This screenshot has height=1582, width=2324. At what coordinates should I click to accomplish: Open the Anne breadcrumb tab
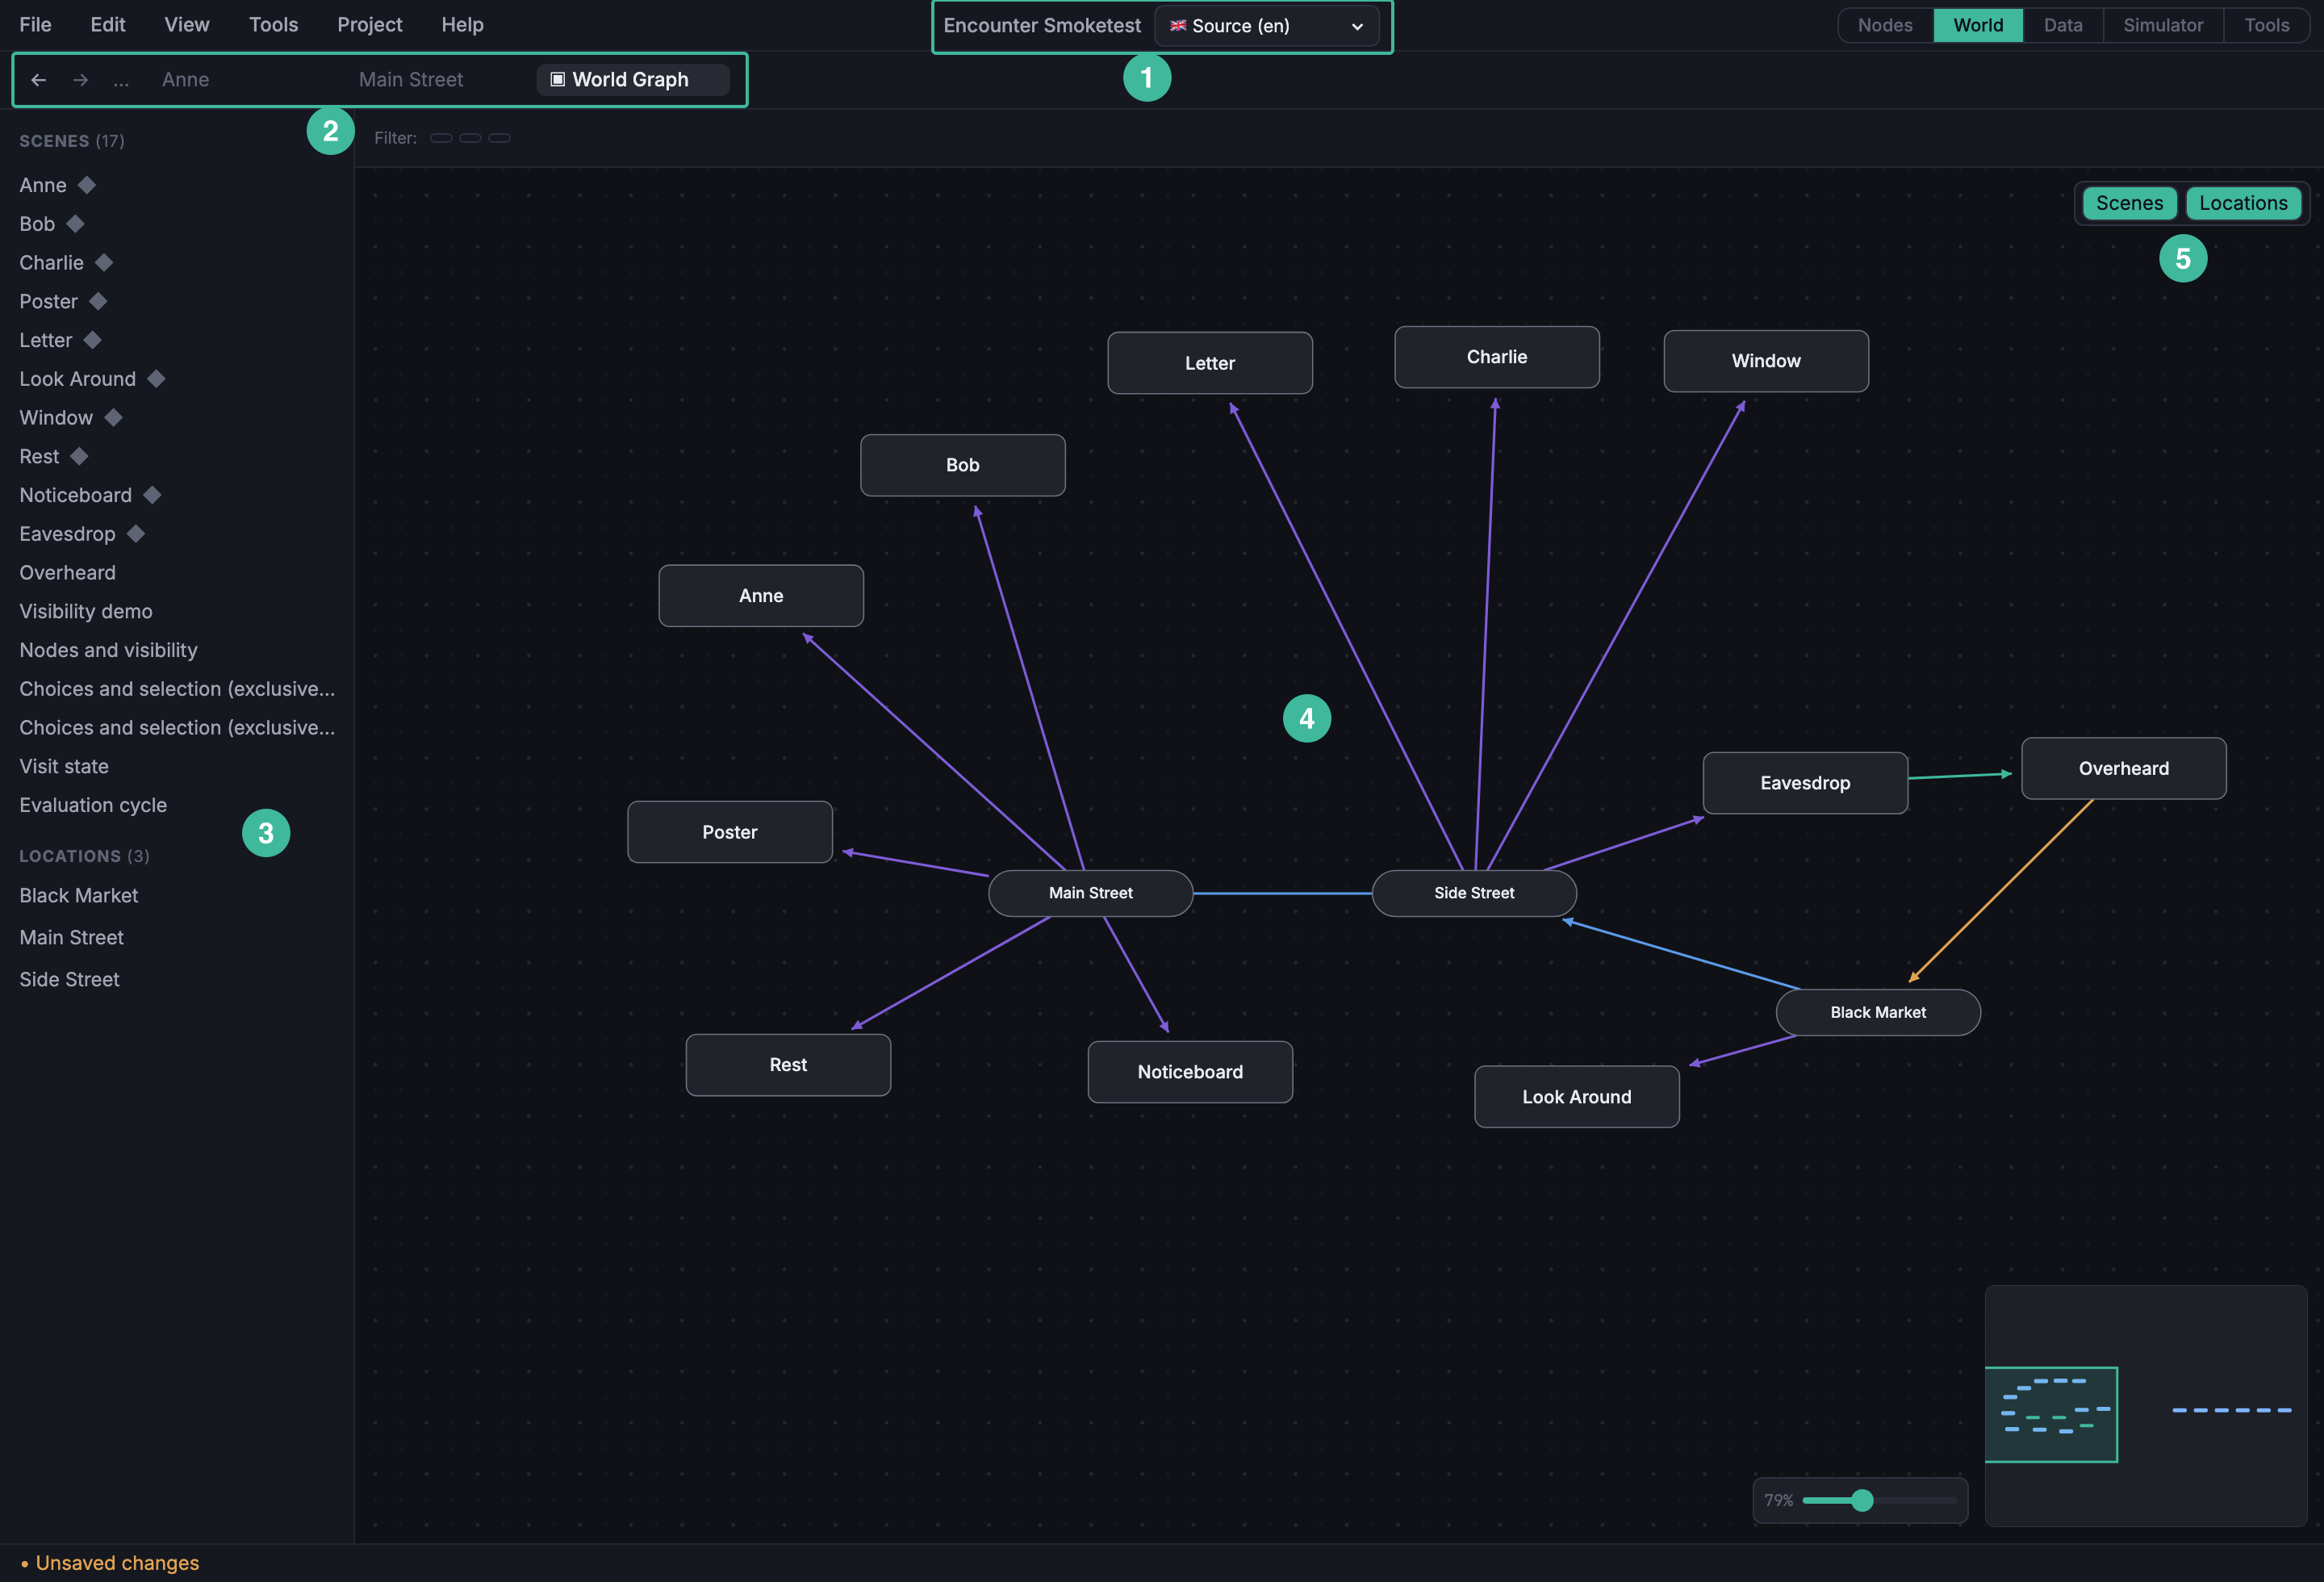pos(186,80)
